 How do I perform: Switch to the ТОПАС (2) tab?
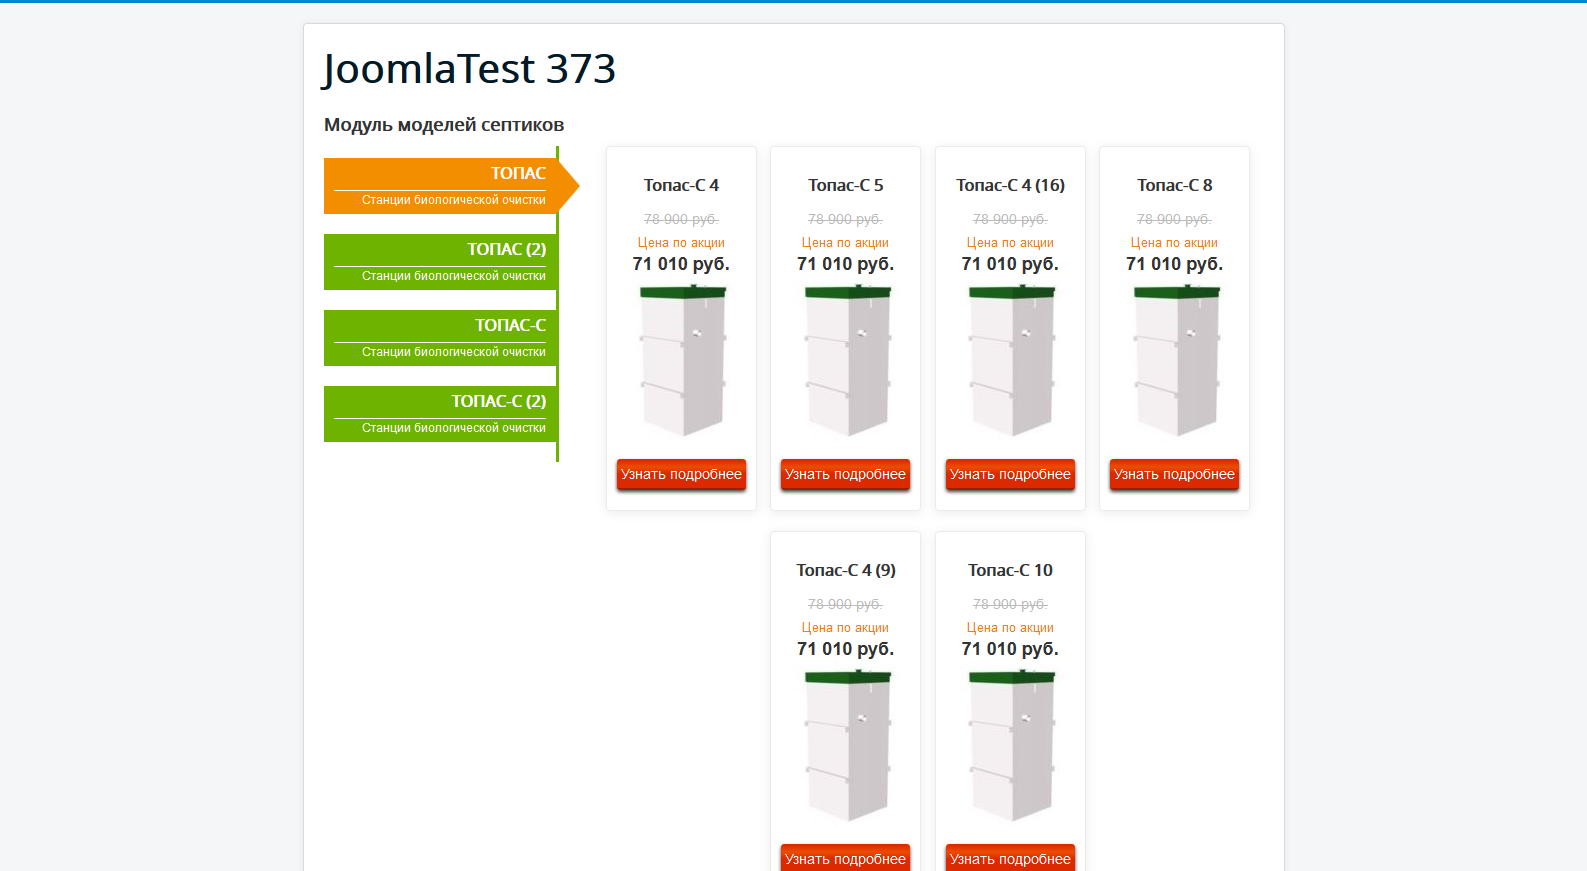(440, 262)
